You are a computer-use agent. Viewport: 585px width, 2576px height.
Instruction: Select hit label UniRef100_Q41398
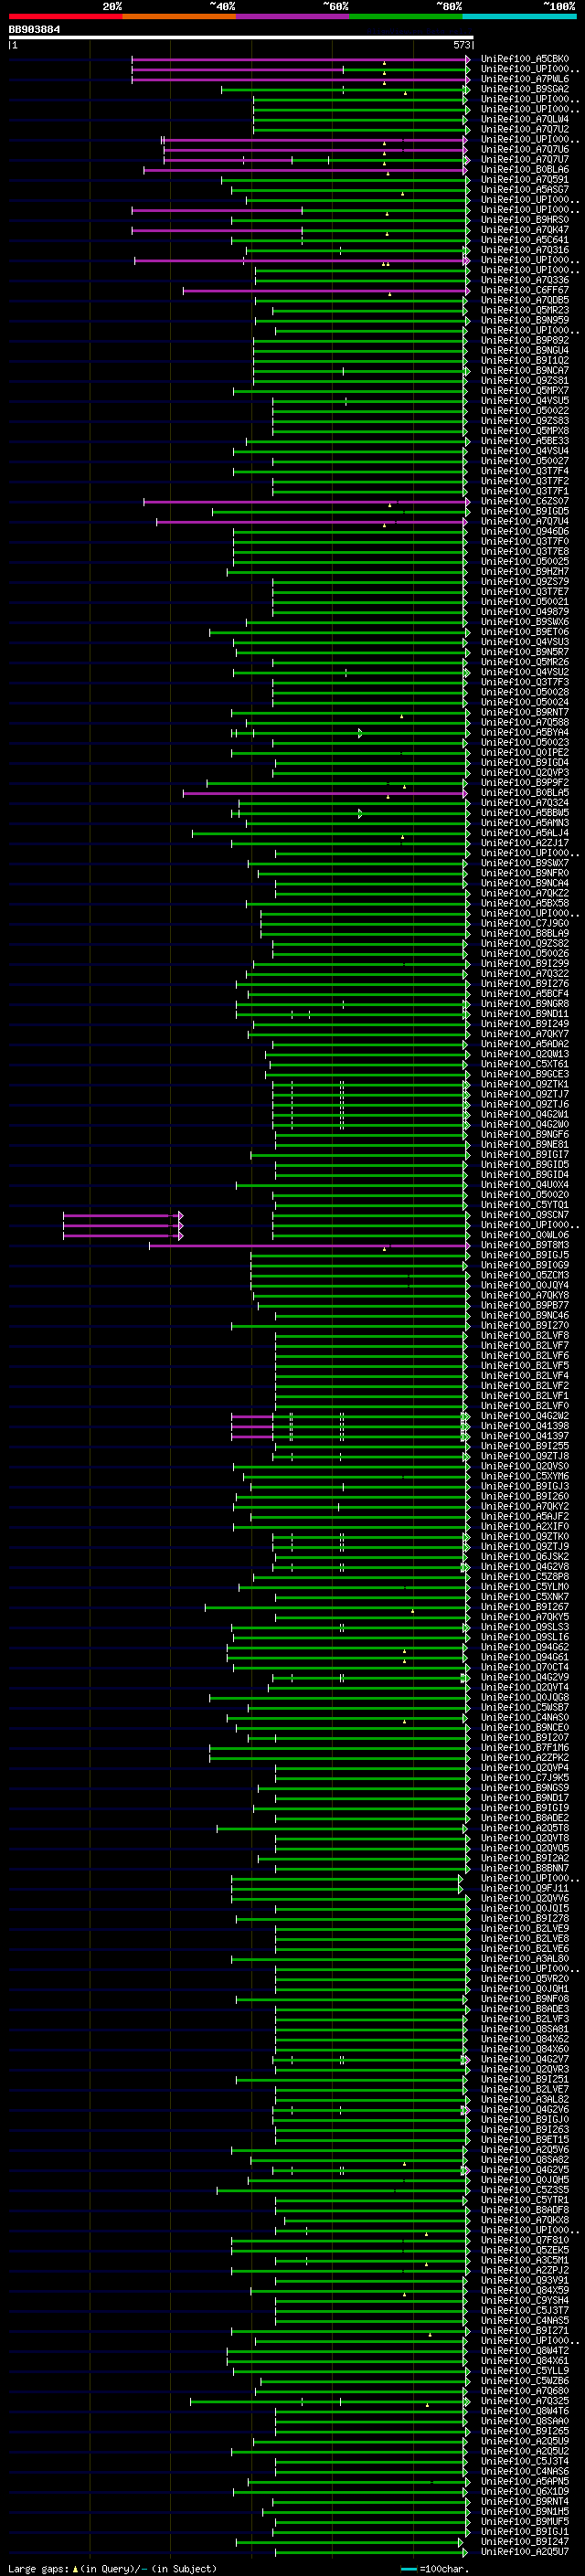pos(524,1426)
